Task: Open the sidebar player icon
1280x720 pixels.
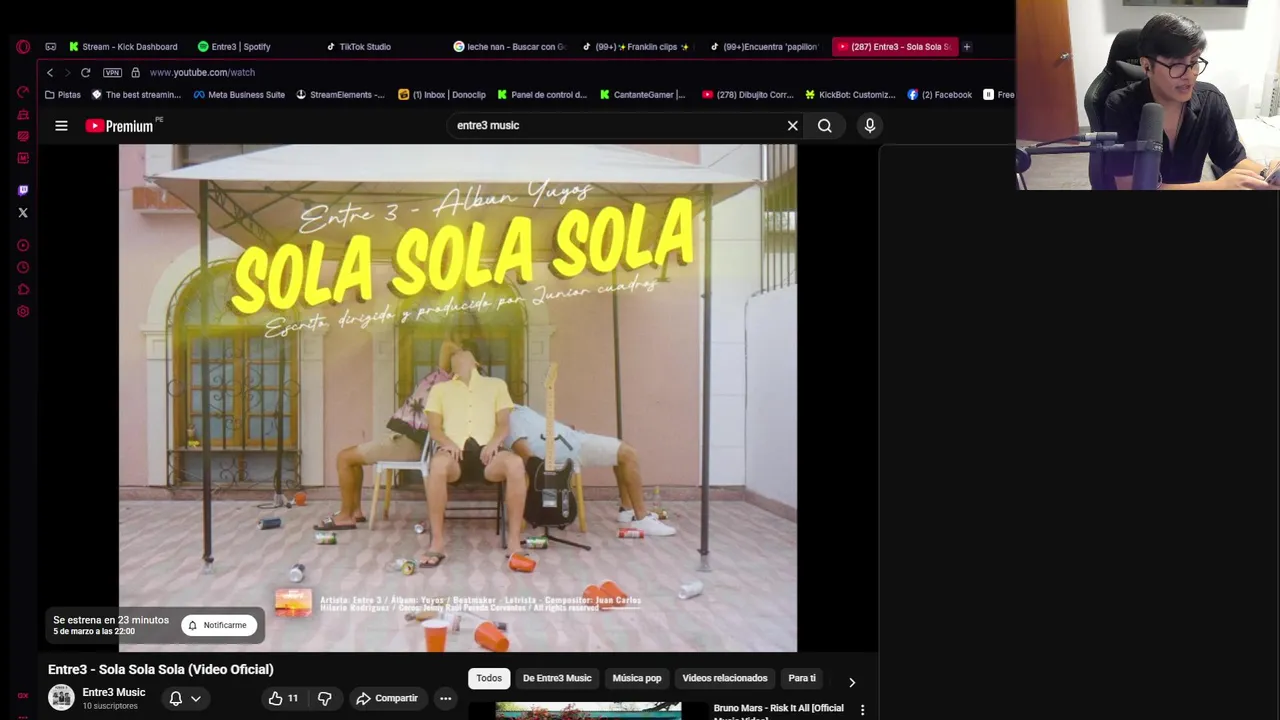Action: click(23, 245)
